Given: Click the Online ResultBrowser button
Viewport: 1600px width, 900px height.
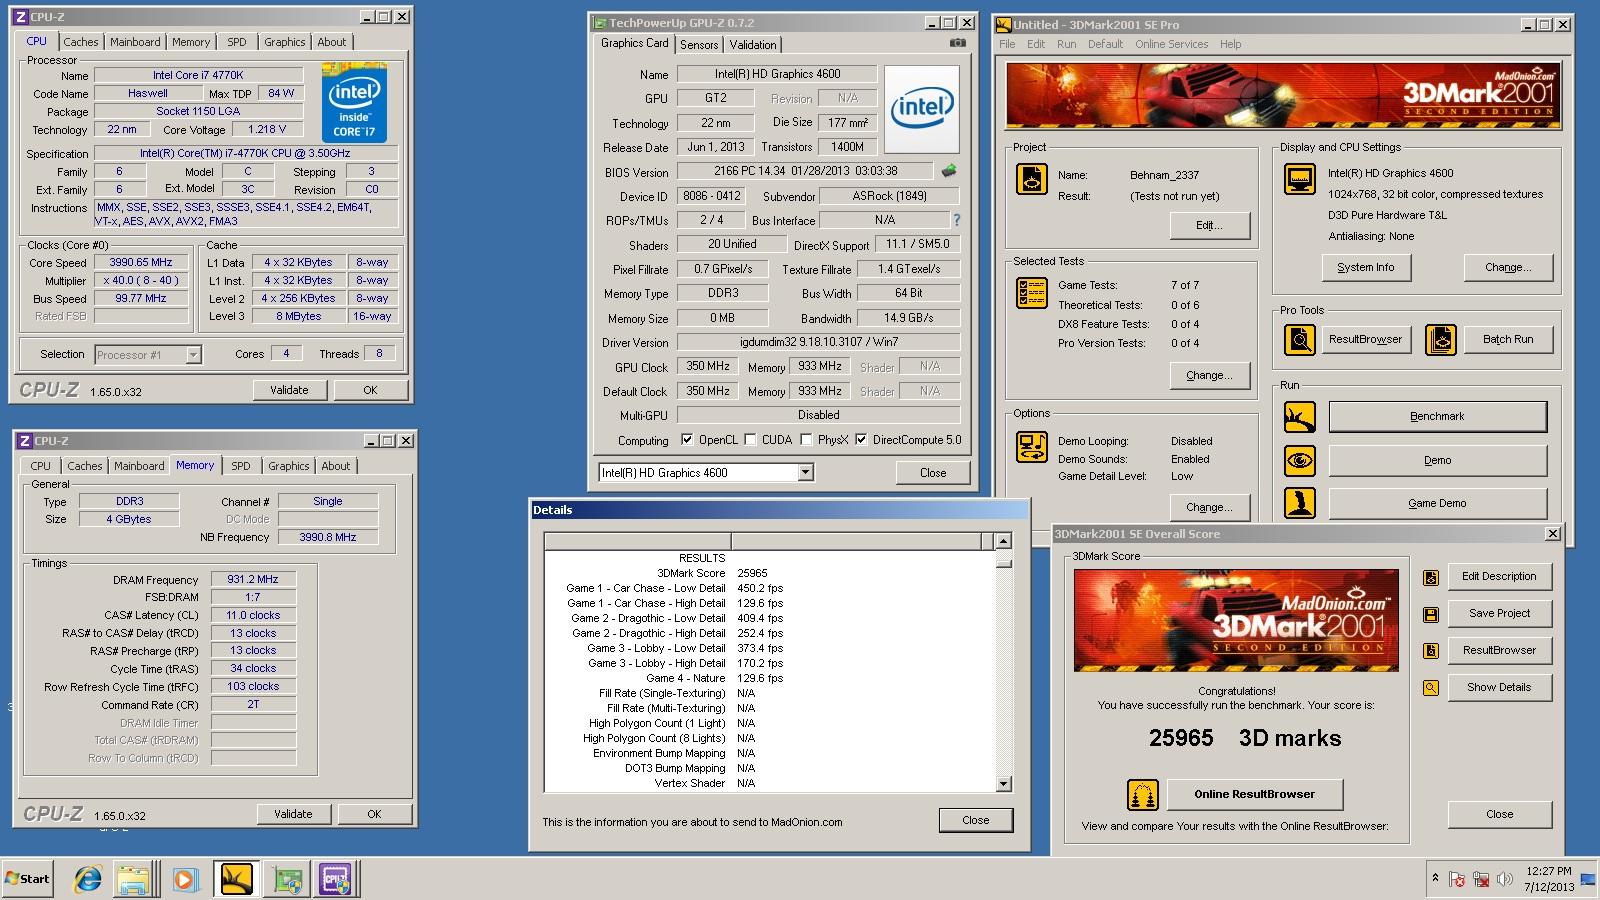Looking at the screenshot, I should click(x=1254, y=794).
